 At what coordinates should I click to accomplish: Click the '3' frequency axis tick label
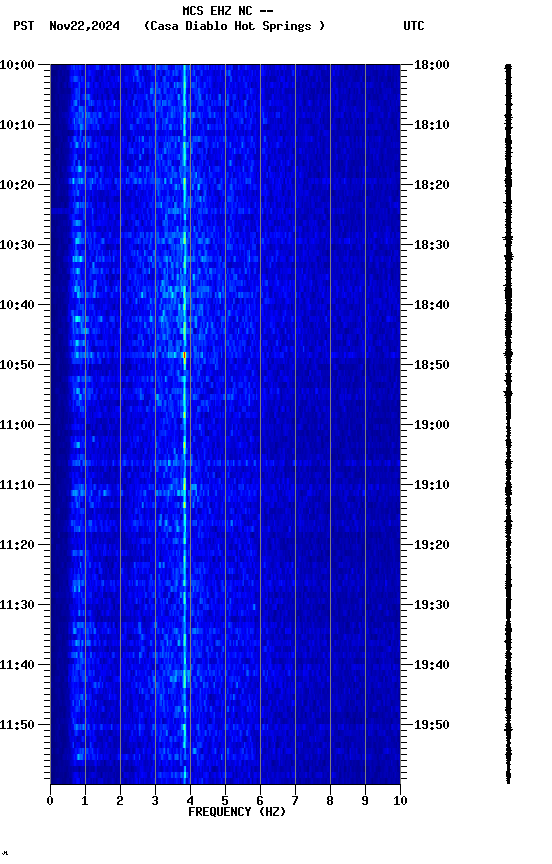155,801
